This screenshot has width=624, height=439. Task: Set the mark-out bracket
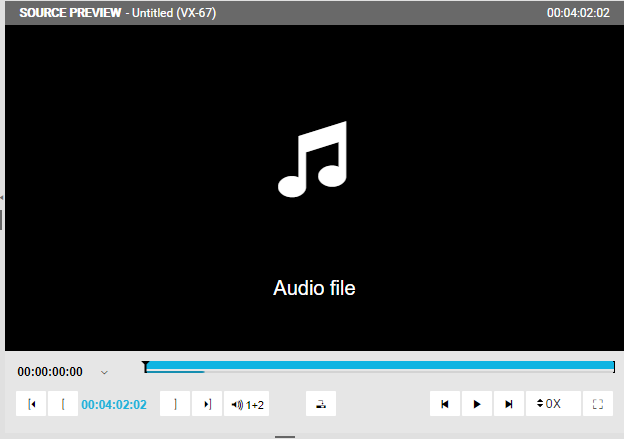[x=175, y=404]
